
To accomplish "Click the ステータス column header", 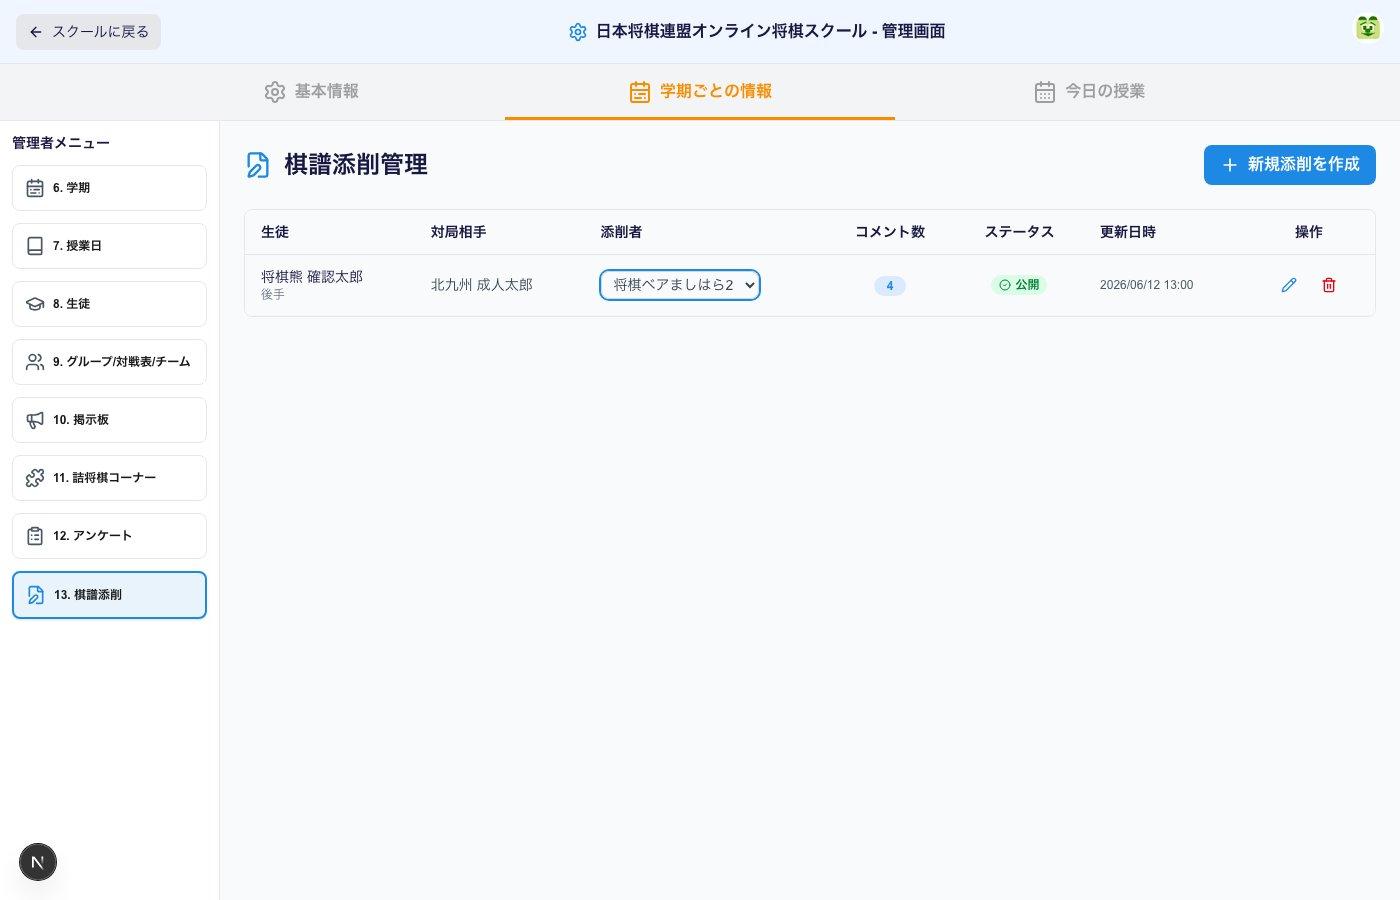I will click(x=1019, y=232).
